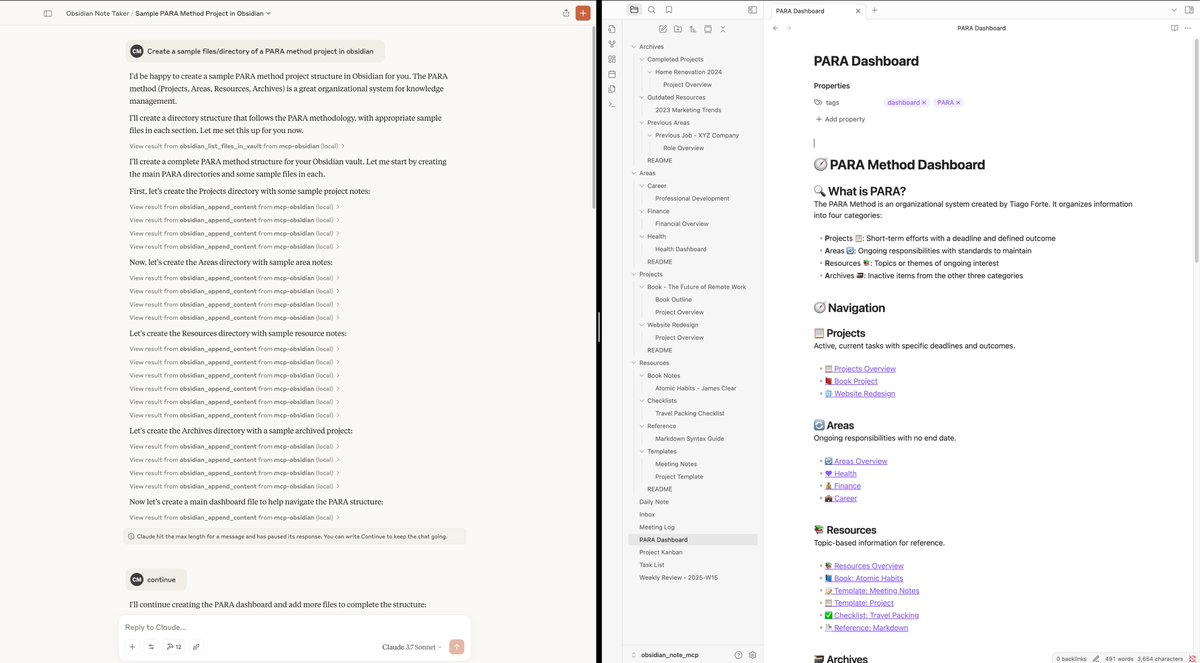Screen dimensions: 1200x663
Task: Open Obsidian help icon beside vault name
Action: 738,655
